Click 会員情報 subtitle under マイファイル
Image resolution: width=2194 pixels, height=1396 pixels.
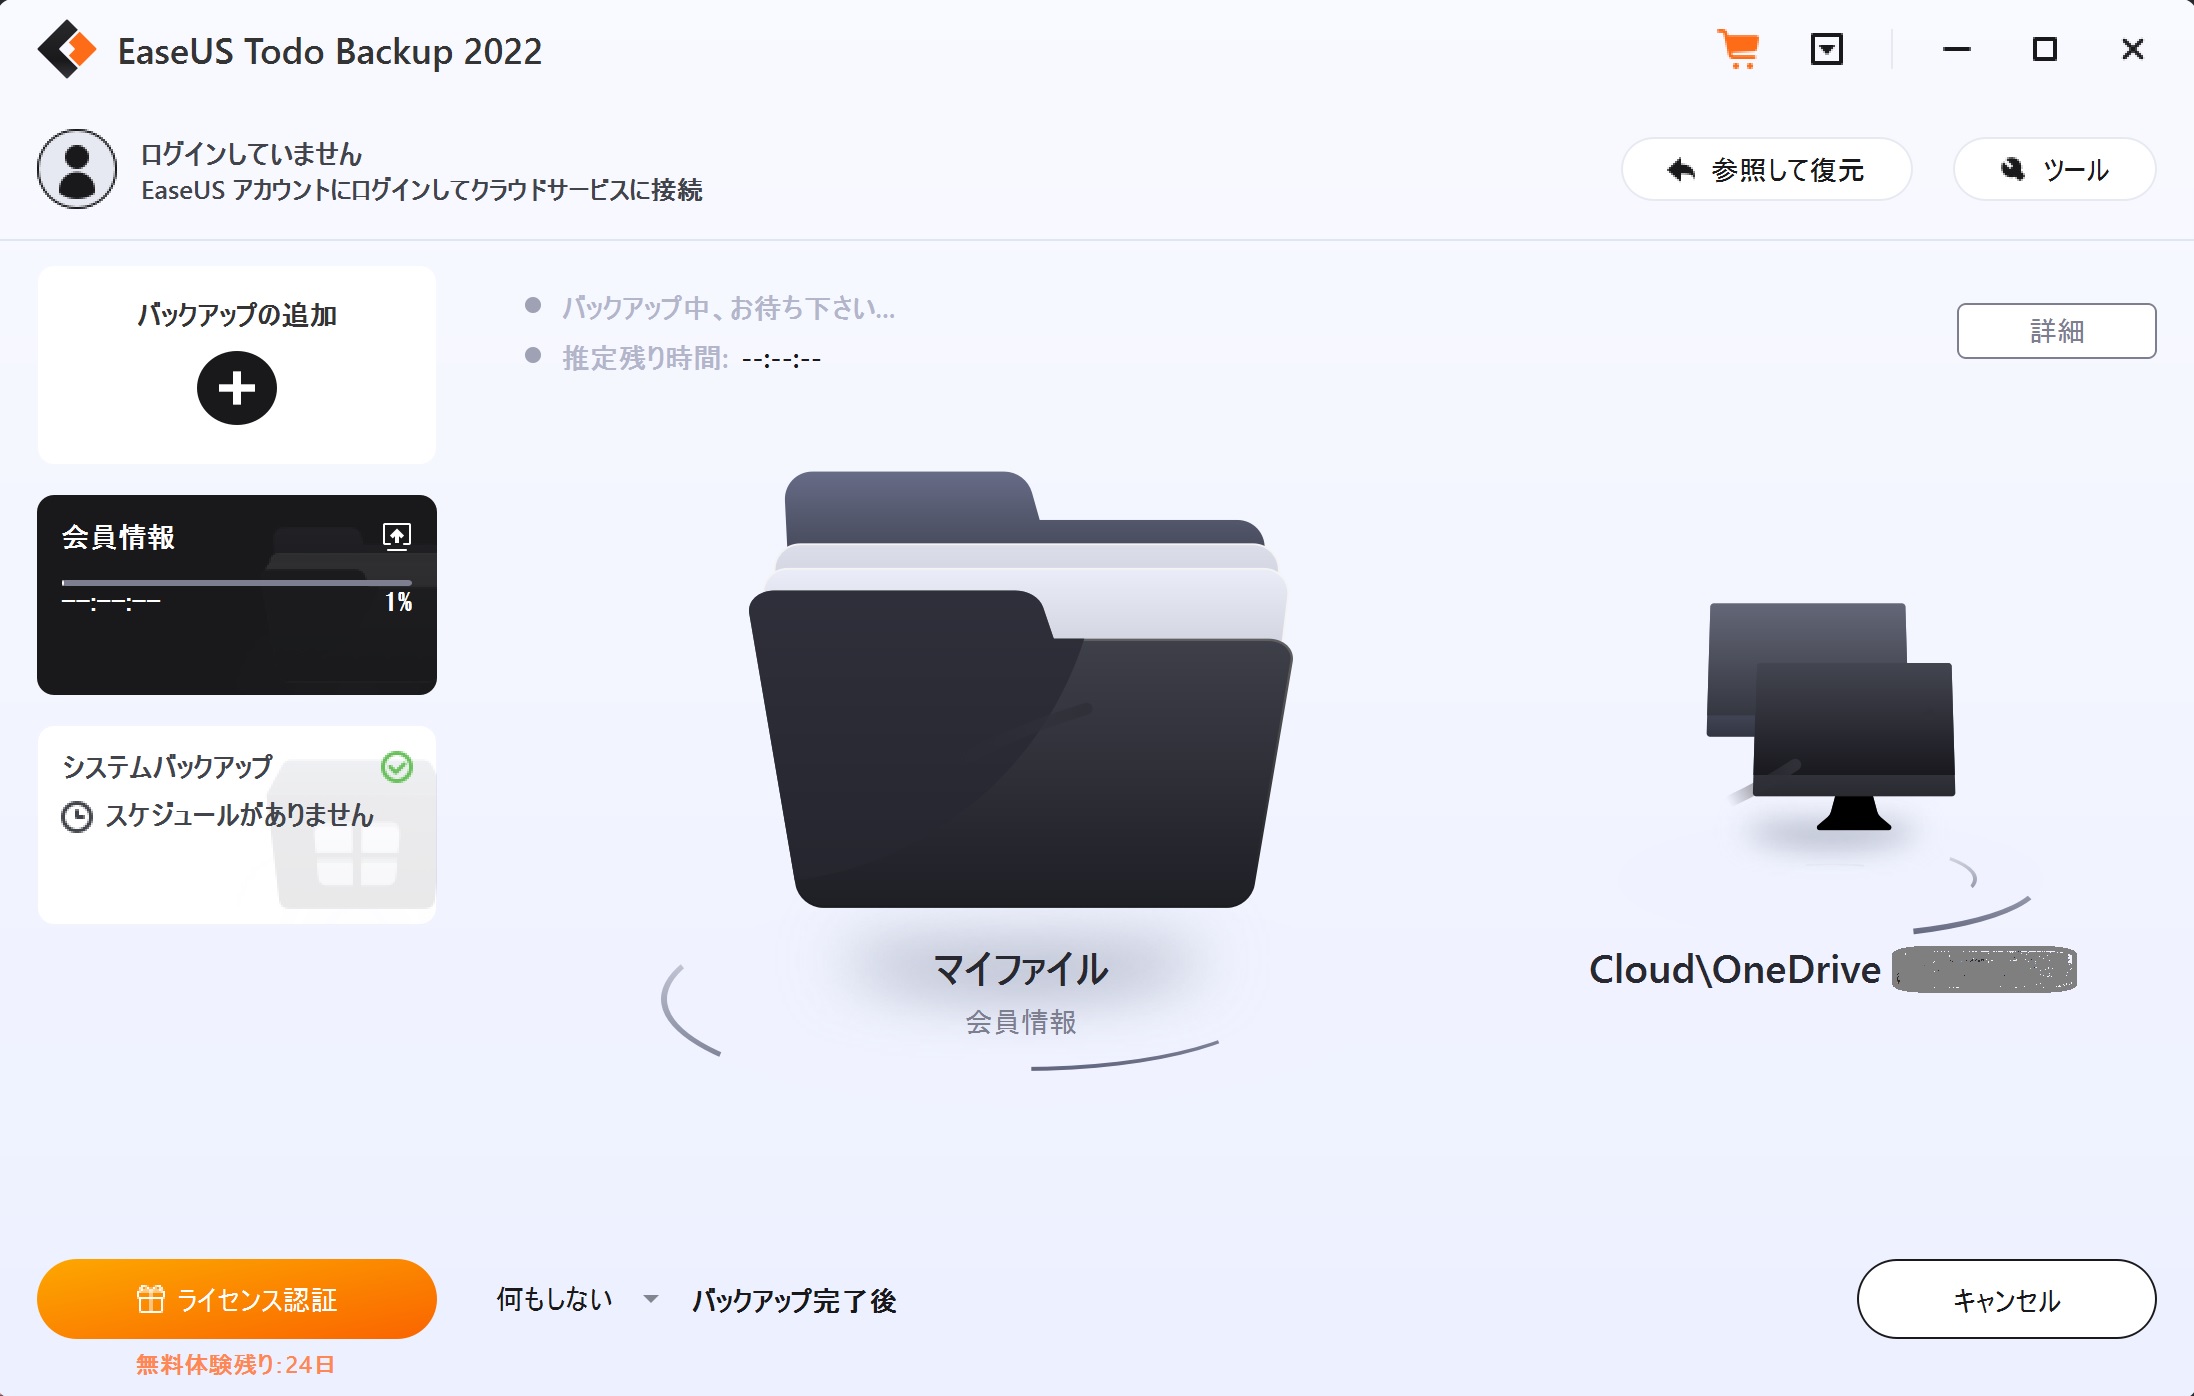(x=1021, y=1022)
